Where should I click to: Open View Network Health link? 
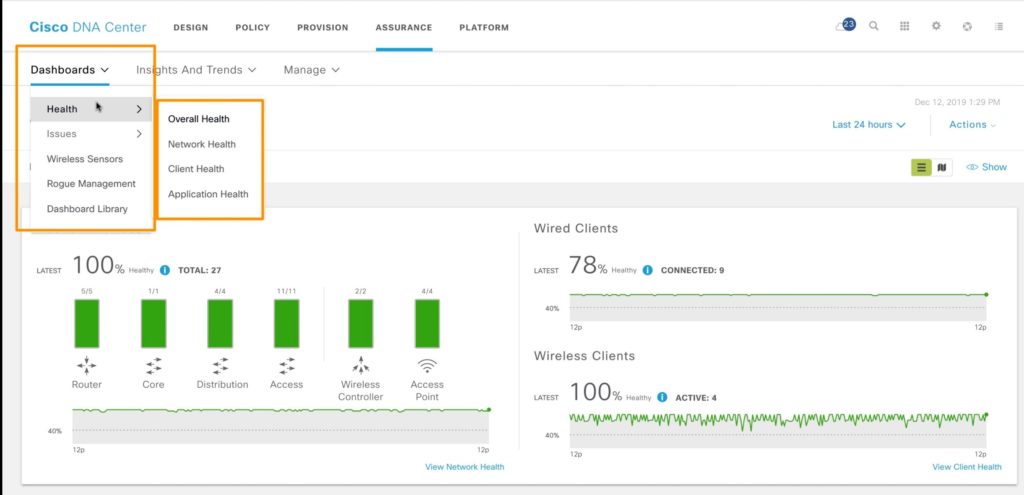click(x=464, y=467)
